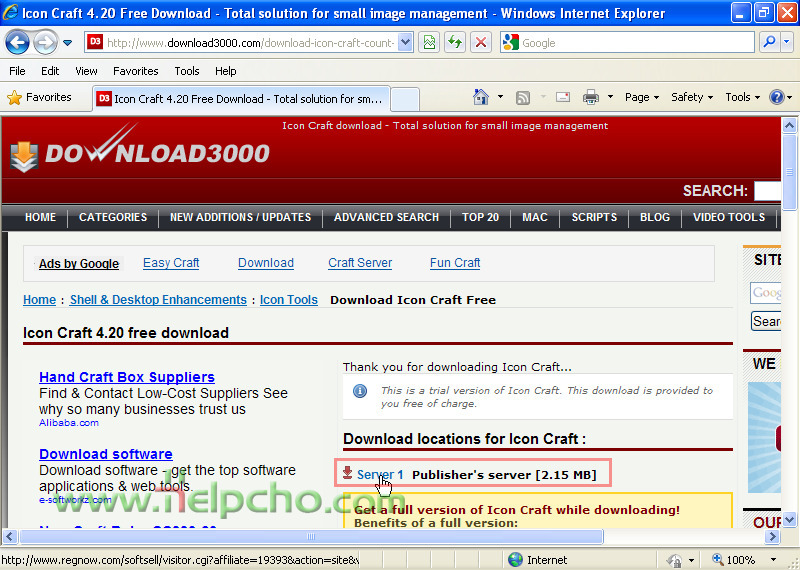Focus the site SEARCH text field
Viewport: 800px width, 570px height.
pyautogui.click(x=767, y=191)
